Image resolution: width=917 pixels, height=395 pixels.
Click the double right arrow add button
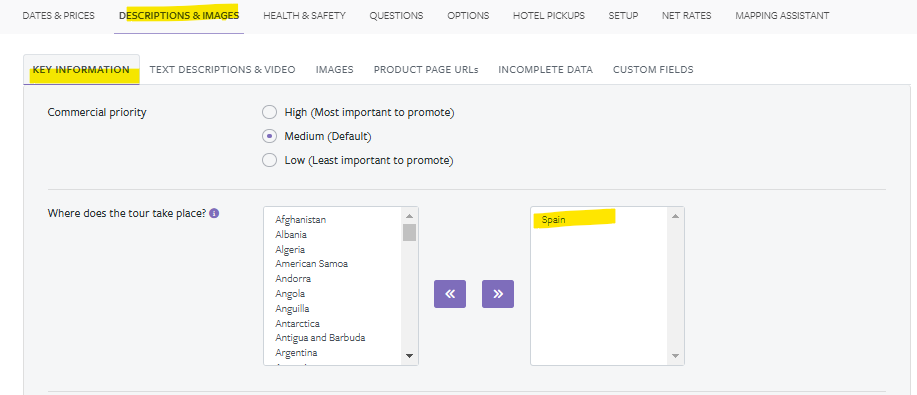tap(498, 294)
